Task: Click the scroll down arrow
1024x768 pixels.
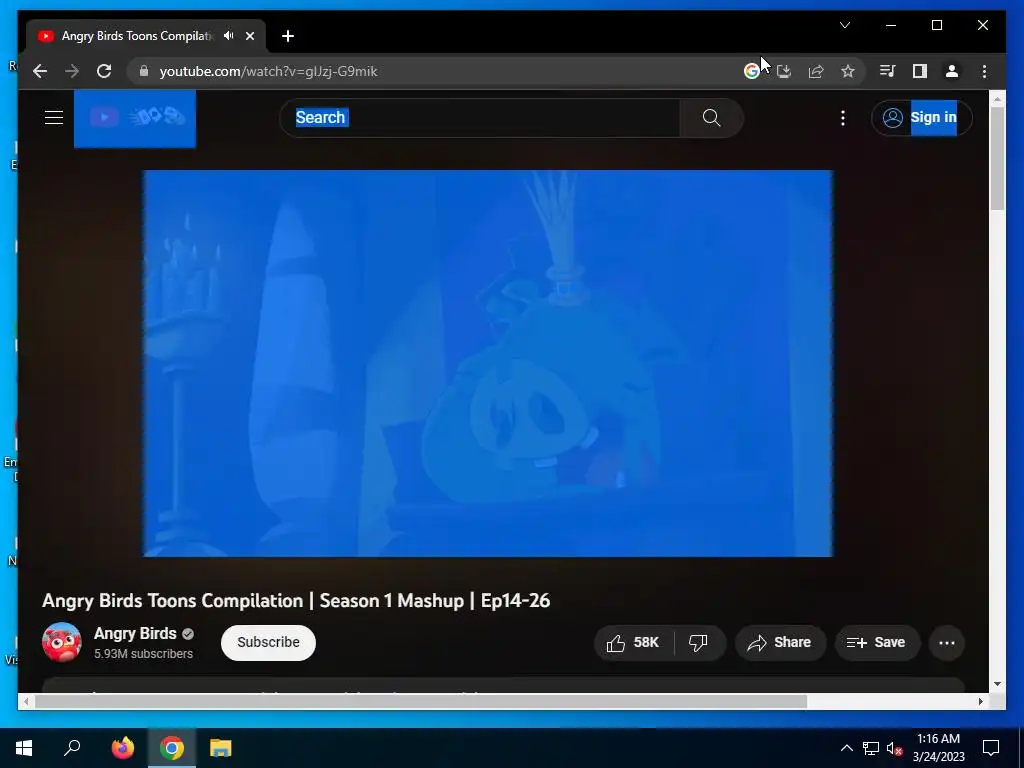Action: tap(997, 684)
